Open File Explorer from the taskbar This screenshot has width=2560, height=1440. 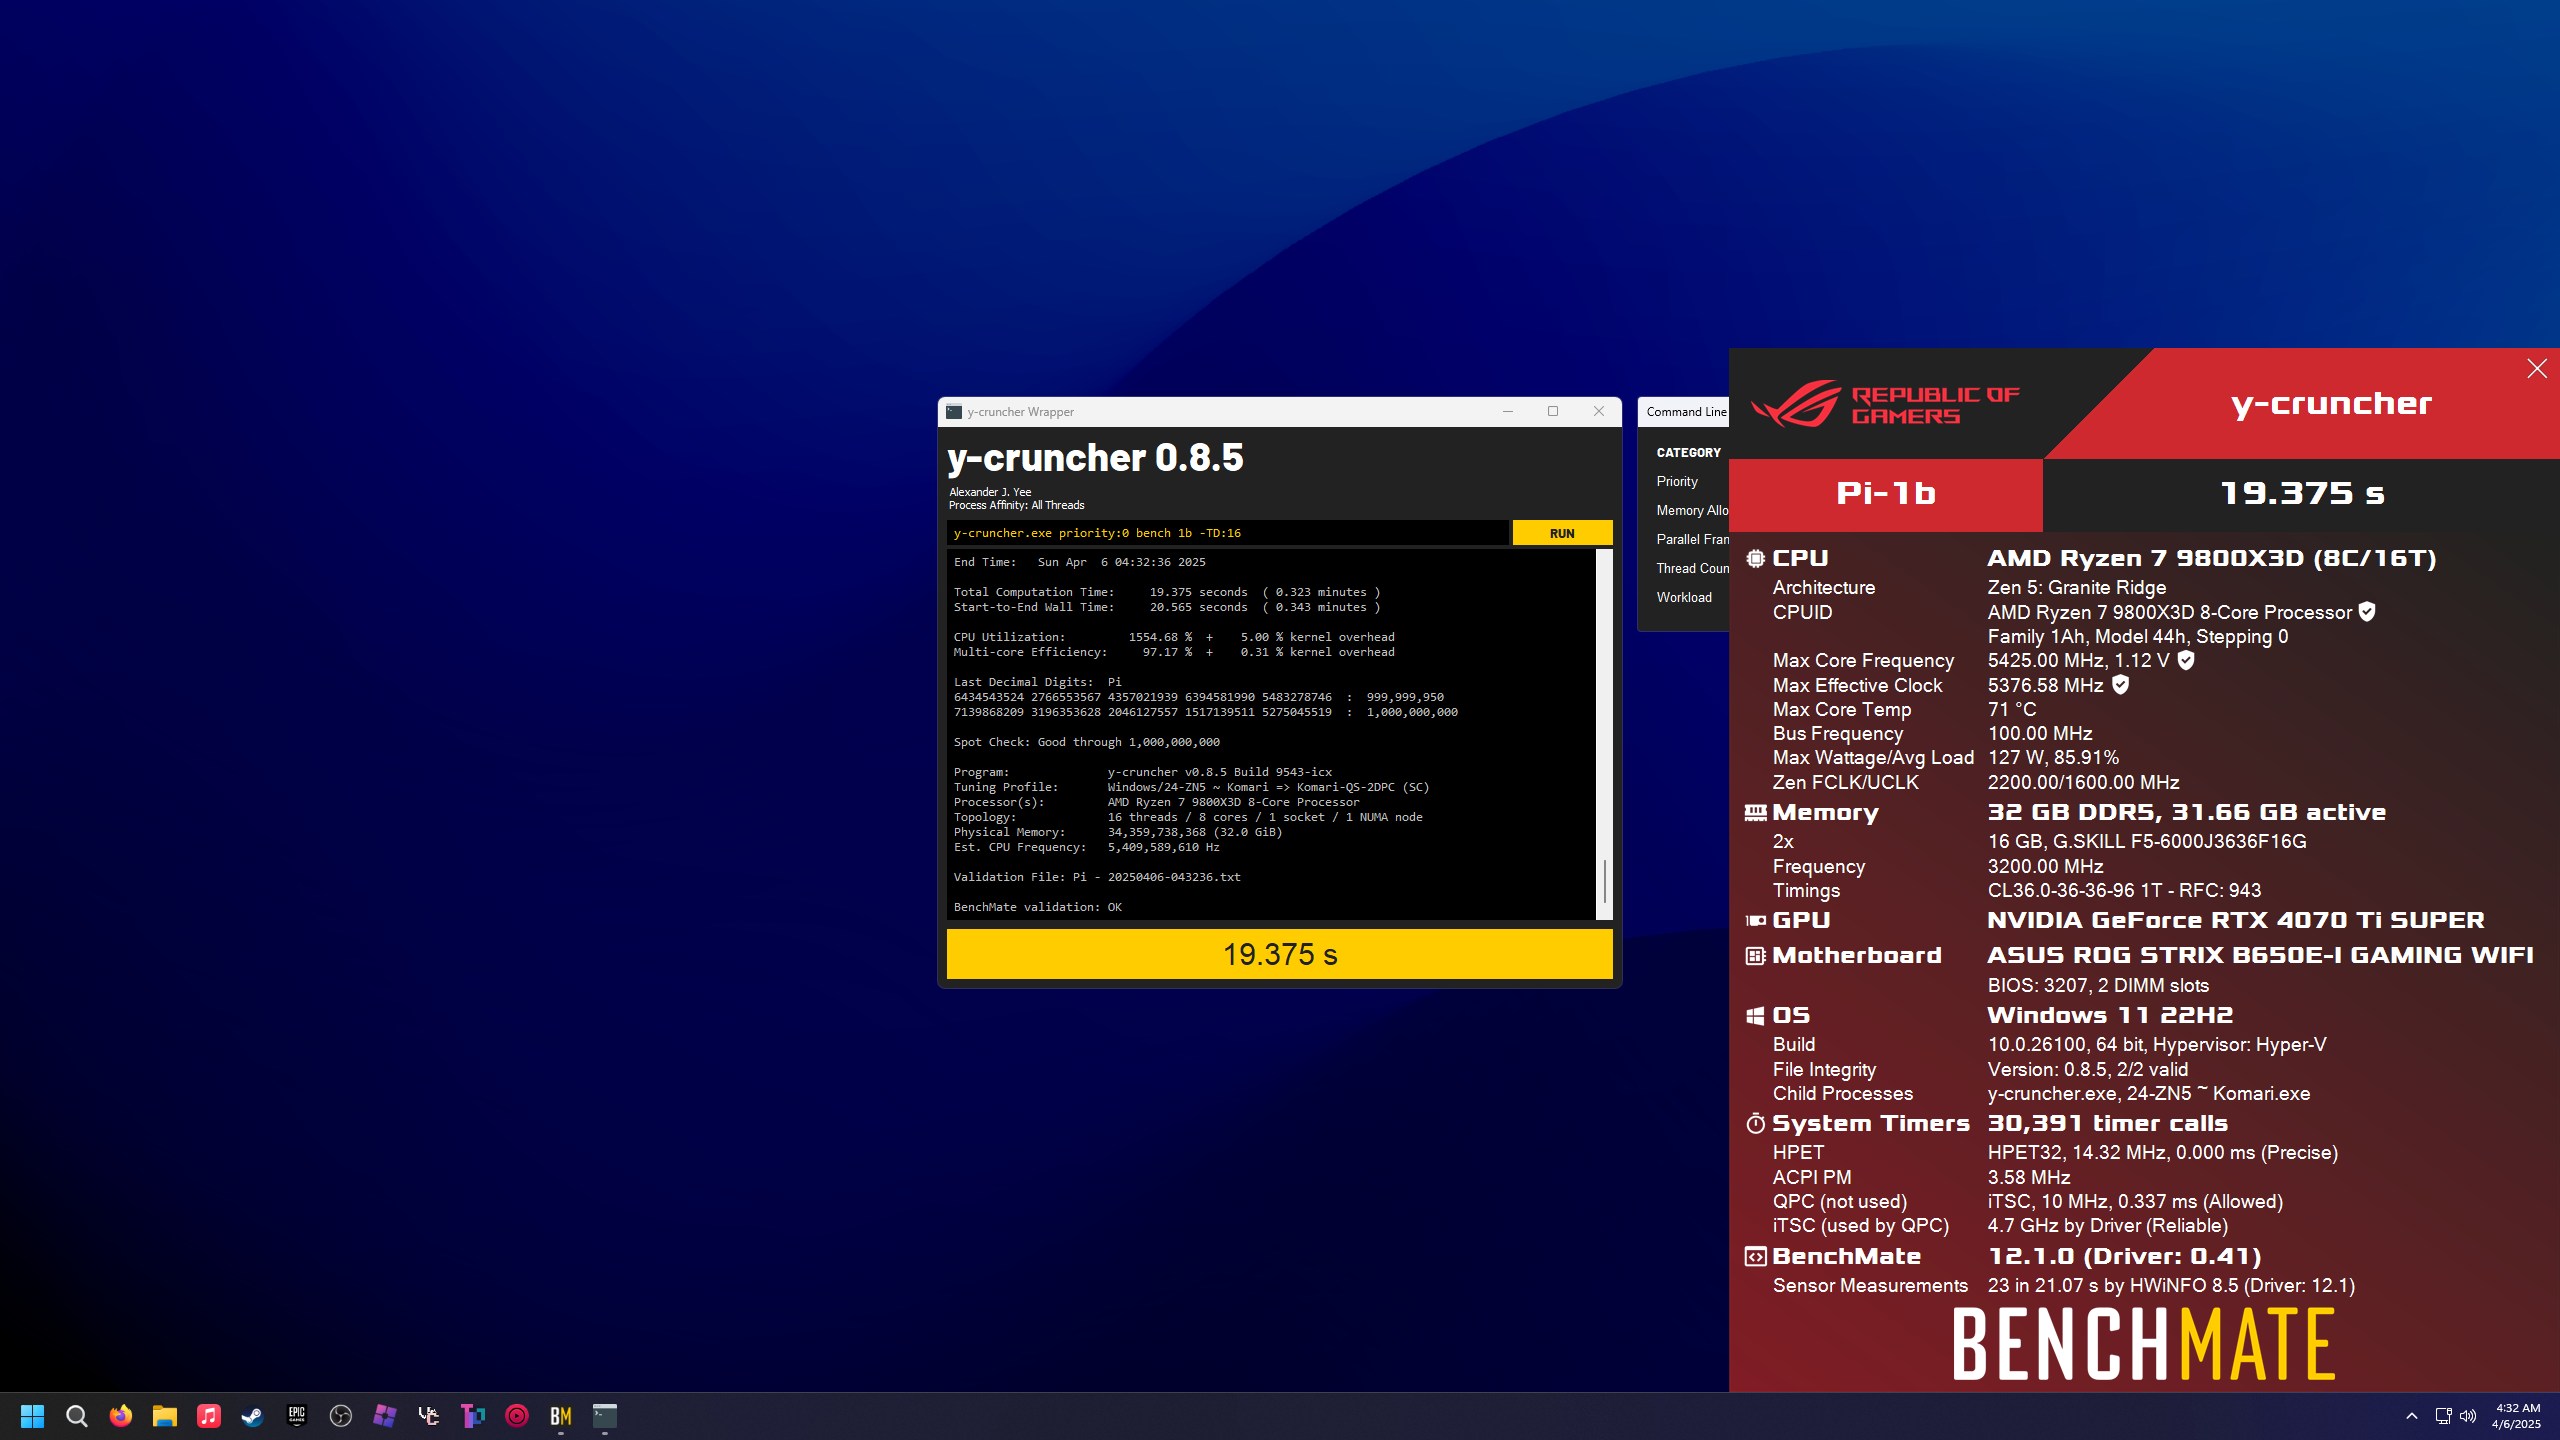click(164, 1416)
